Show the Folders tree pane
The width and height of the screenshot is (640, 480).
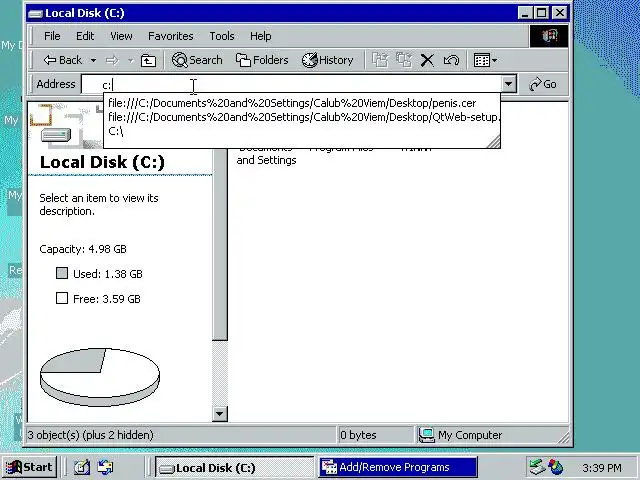[x=262, y=60]
